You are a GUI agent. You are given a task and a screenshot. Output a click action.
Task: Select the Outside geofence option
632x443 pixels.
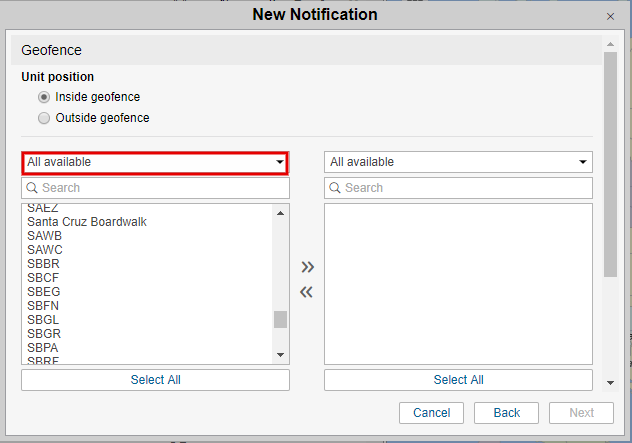(x=43, y=118)
